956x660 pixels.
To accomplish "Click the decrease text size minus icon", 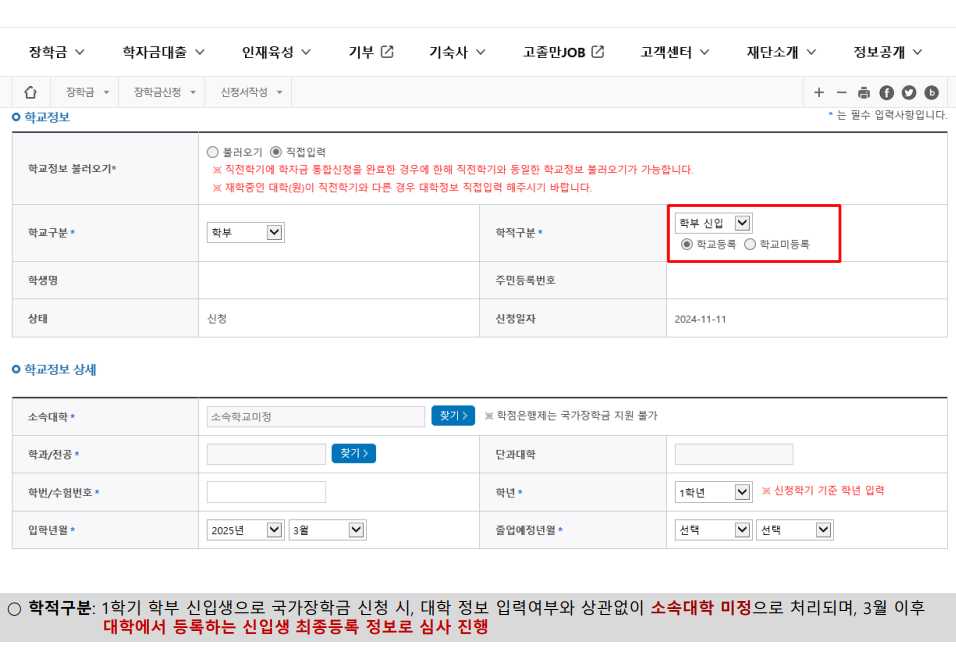I will [841, 93].
